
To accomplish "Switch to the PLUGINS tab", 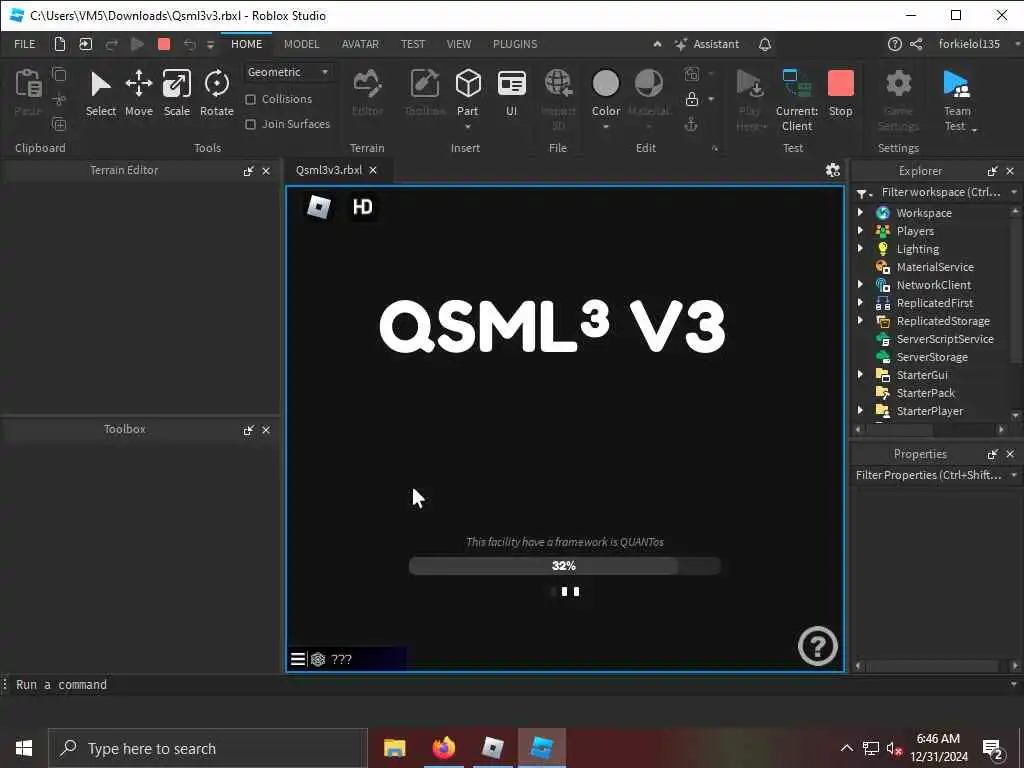I will (x=515, y=44).
